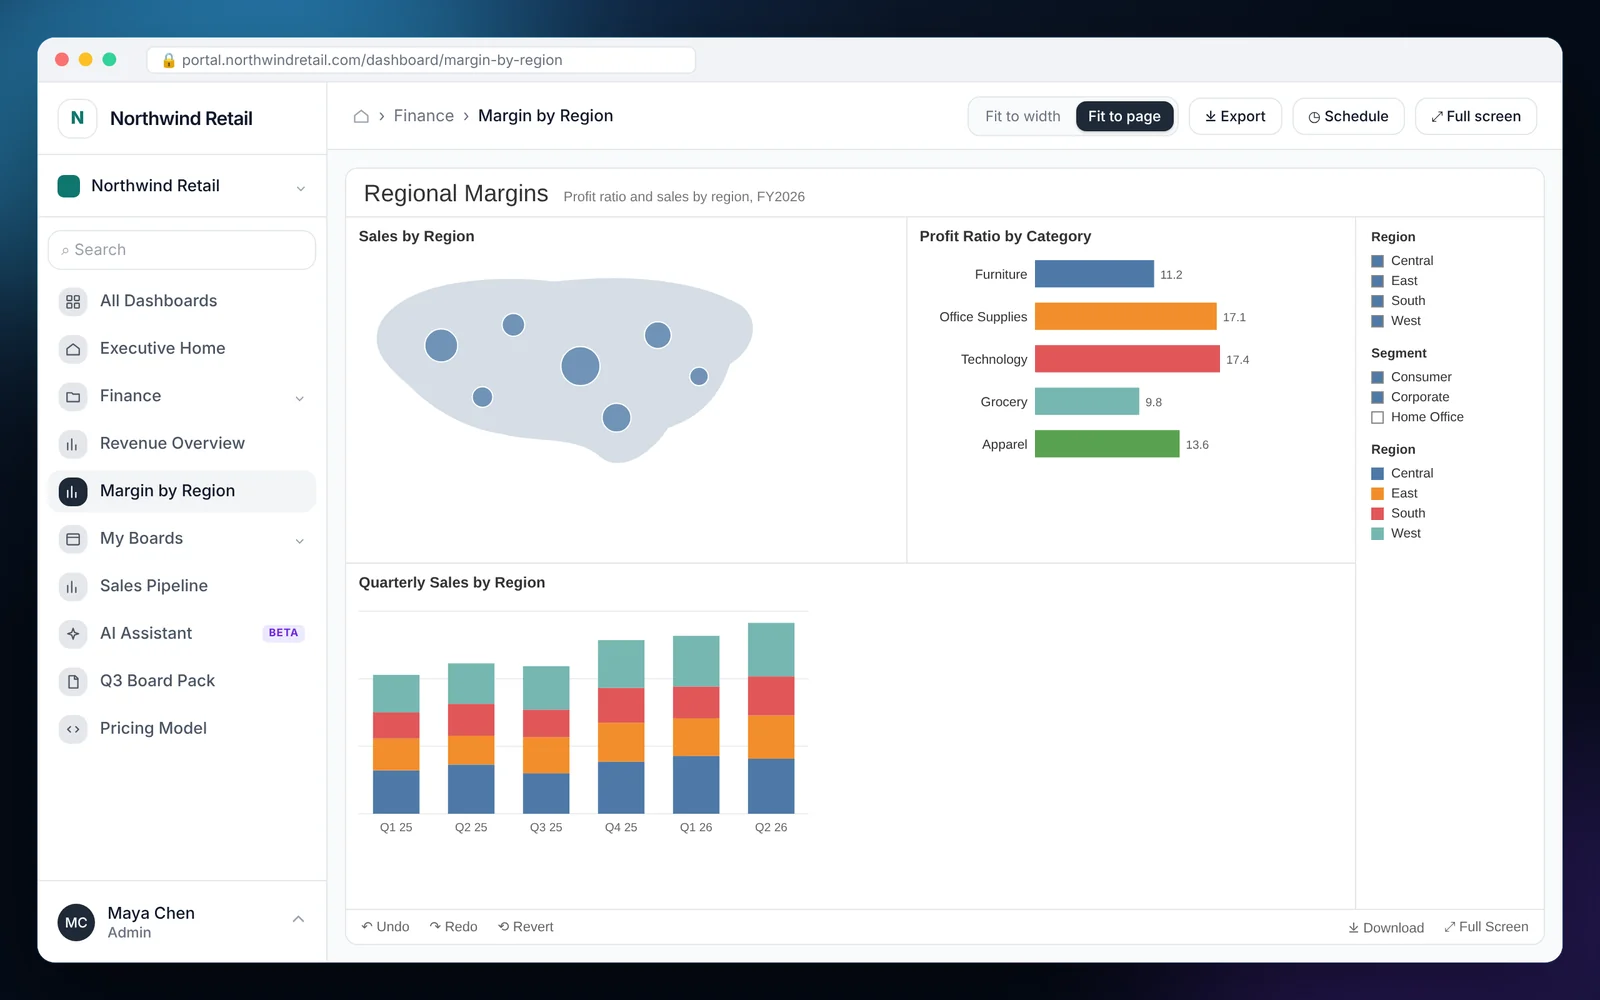
Task: Click the BETA badge next to AI Assistant
Action: click(283, 633)
